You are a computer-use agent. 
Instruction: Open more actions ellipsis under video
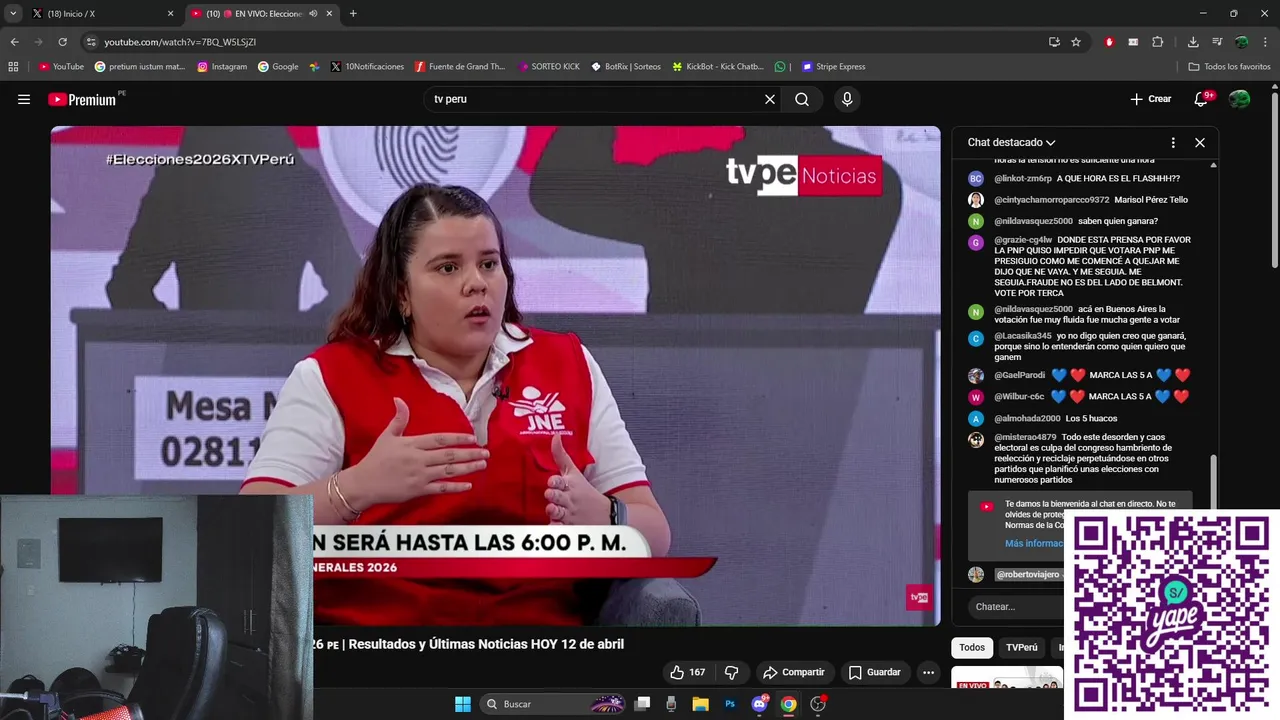(x=928, y=672)
